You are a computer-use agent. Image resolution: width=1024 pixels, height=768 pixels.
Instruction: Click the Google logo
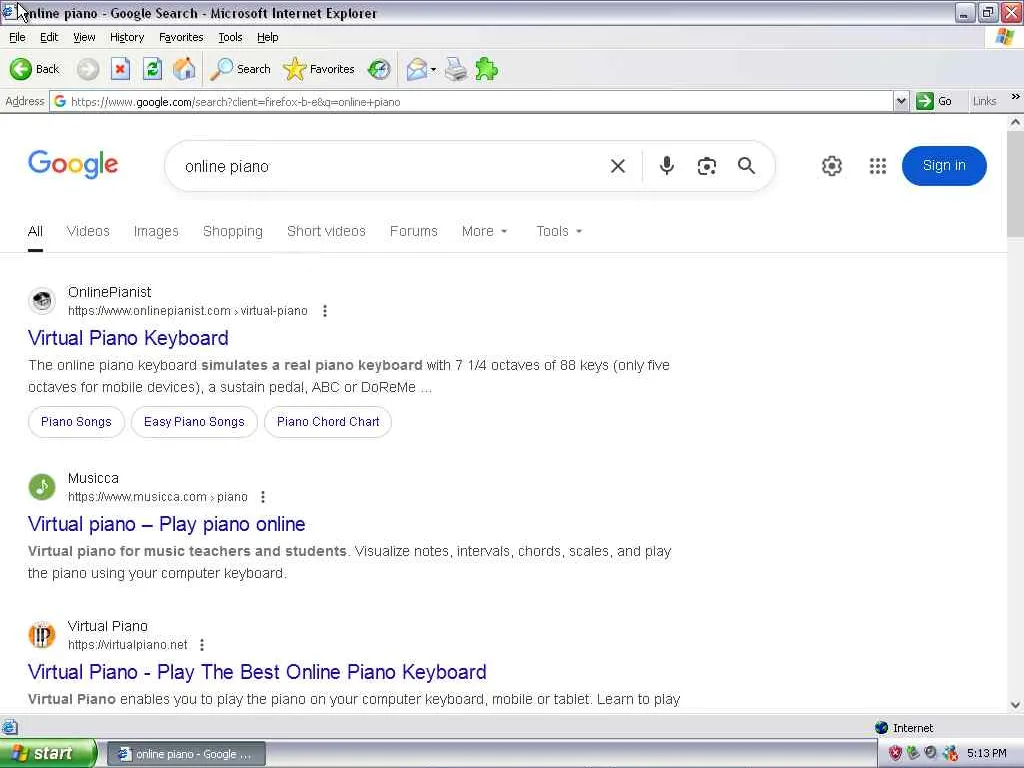[73, 165]
